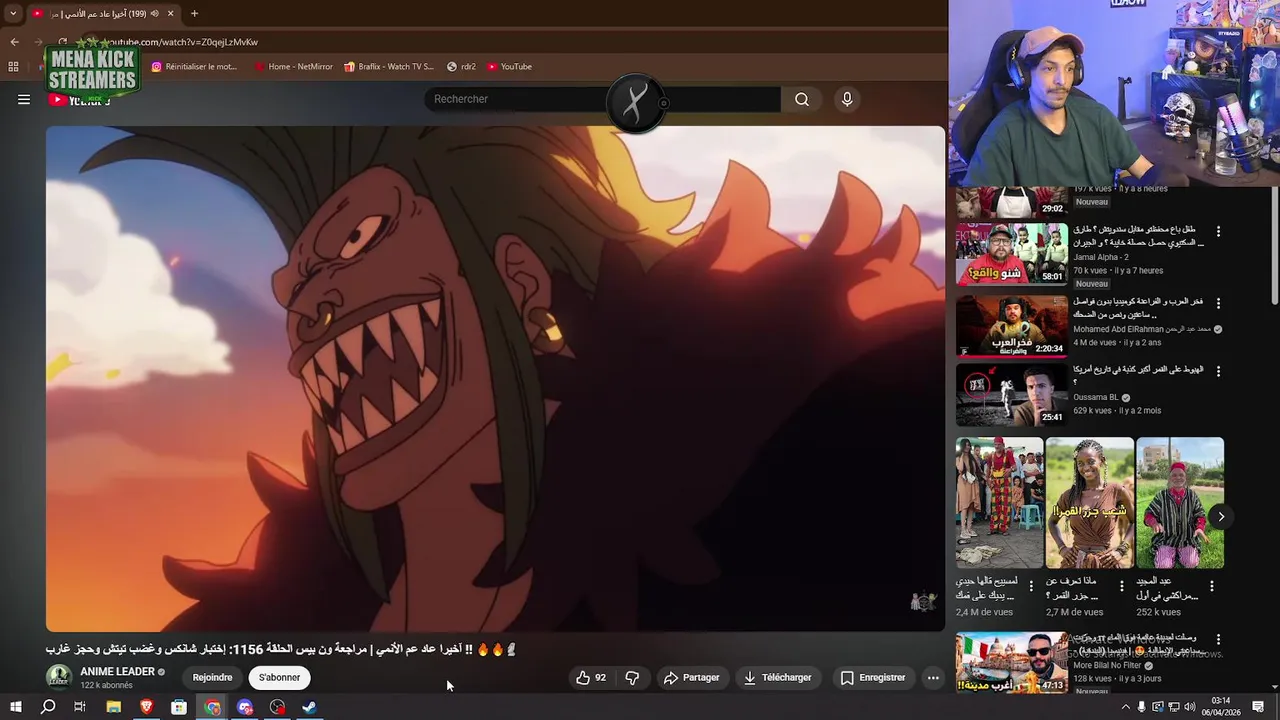This screenshot has width=1280, height=720.
Task: Open Braflix - Watch TV bookmark
Action: click(389, 67)
